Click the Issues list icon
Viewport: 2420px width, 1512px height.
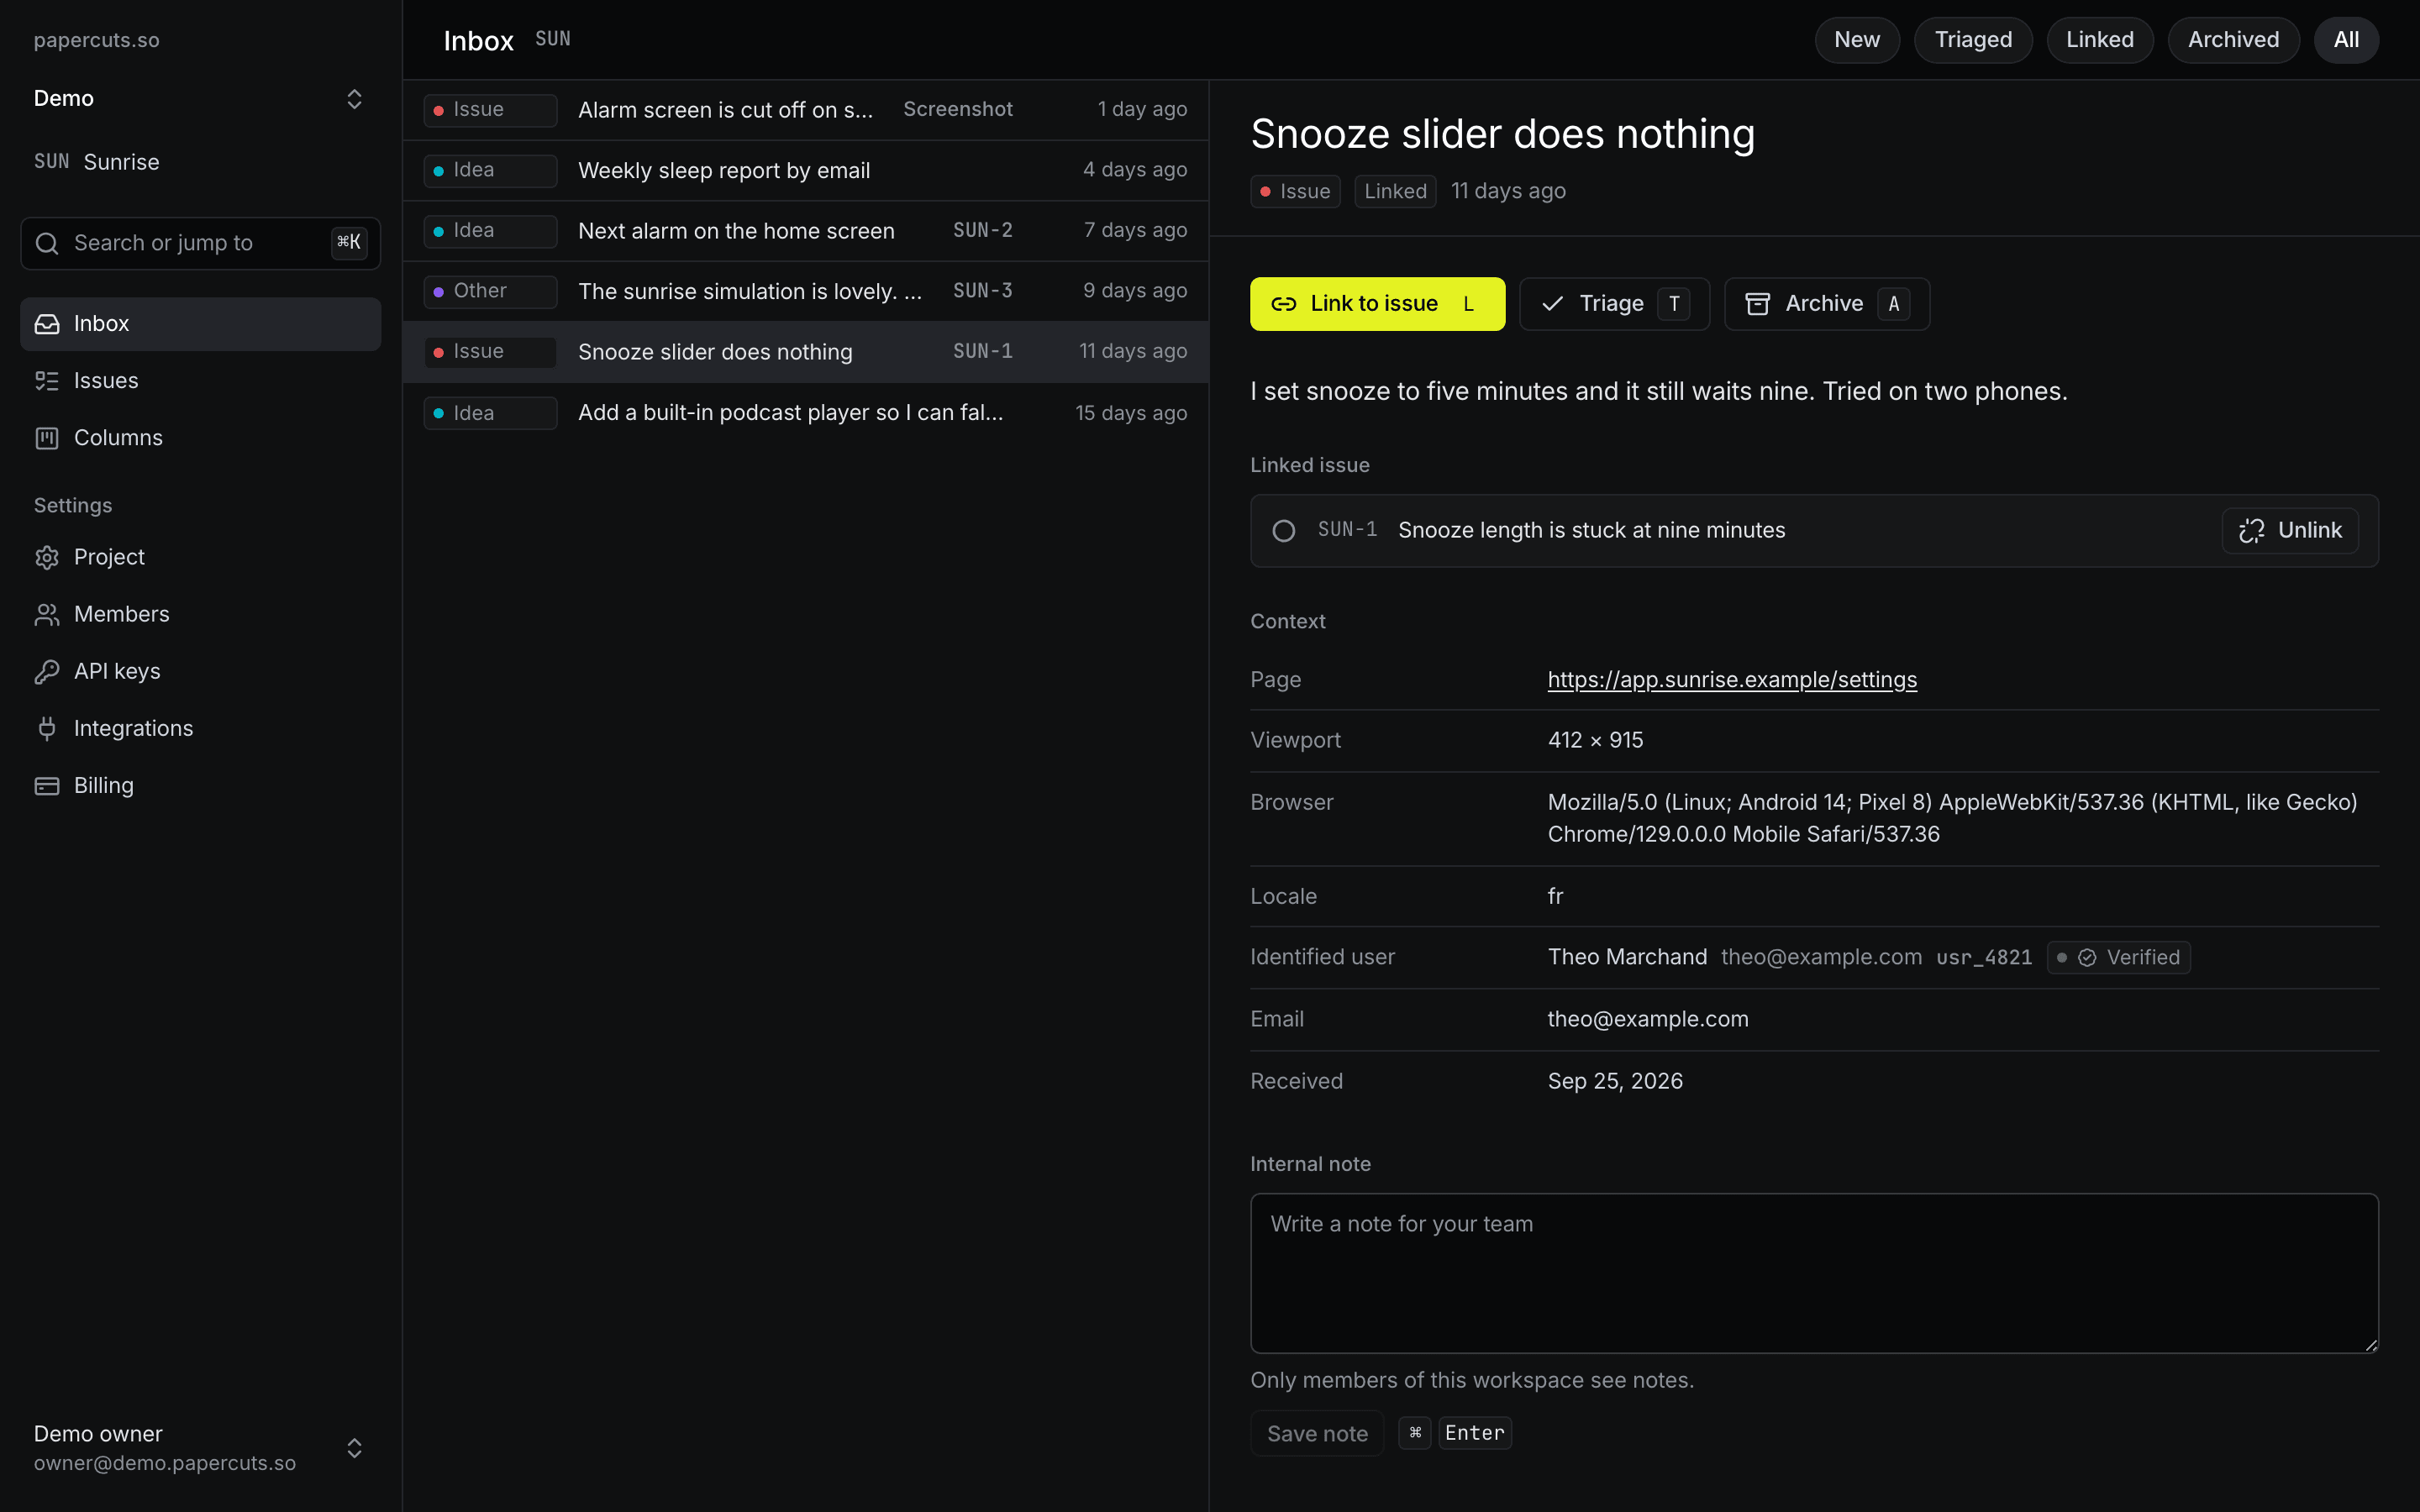(47, 381)
